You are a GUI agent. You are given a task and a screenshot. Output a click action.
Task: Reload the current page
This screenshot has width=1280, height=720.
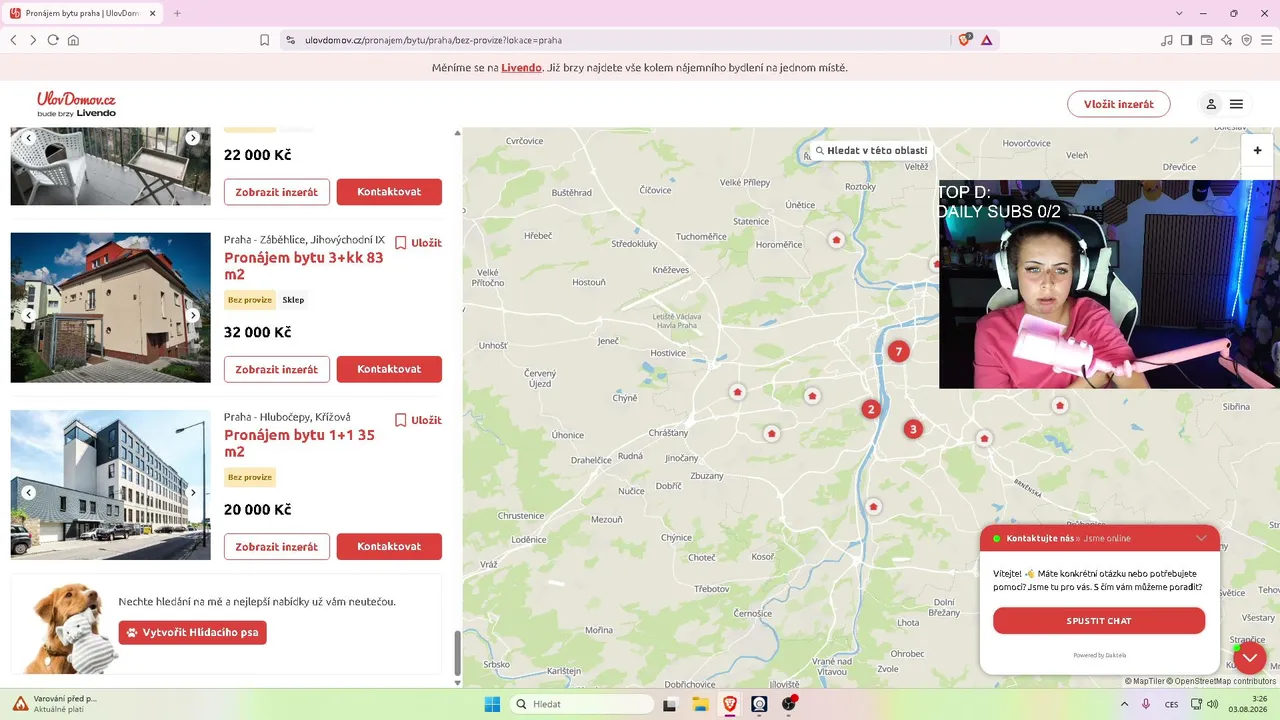click(x=53, y=40)
